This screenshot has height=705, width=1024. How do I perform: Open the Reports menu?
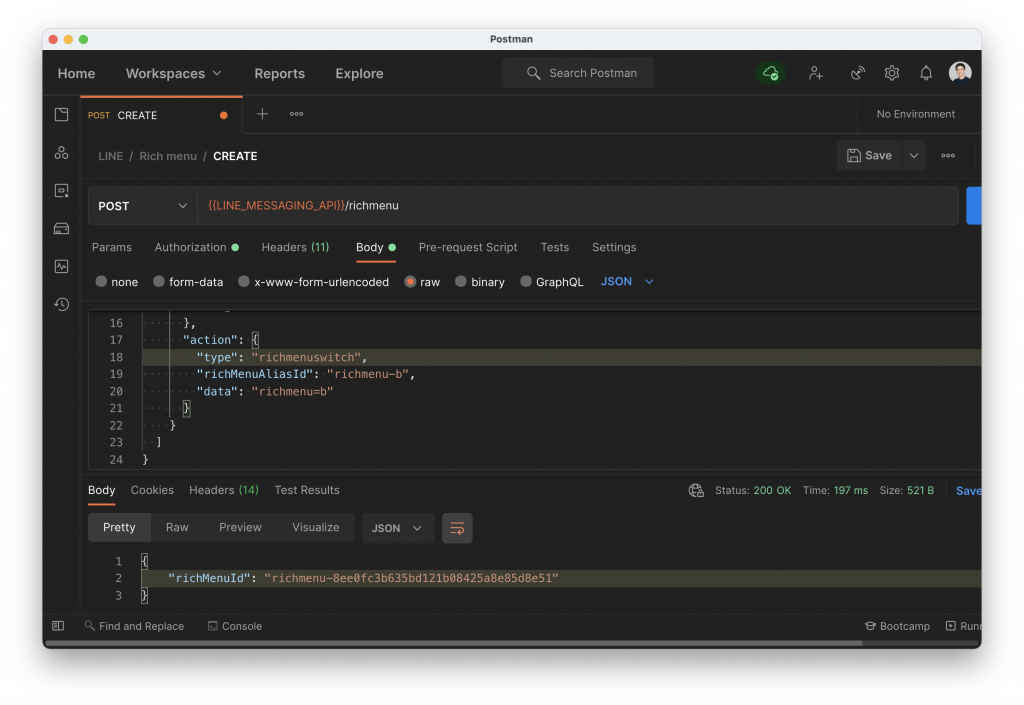pos(280,74)
